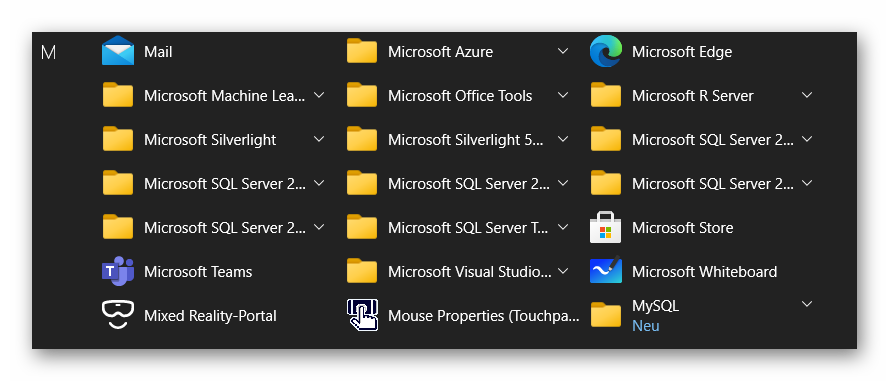Screen dimensions: 889x381
Task: Click the Microsoft SQL Server T... folder icon
Action: [362, 227]
